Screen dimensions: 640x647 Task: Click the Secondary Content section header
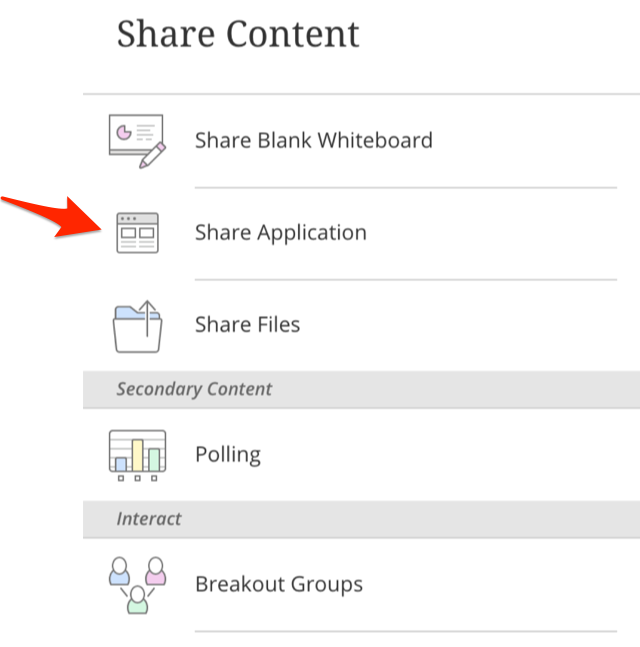coord(361,389)
